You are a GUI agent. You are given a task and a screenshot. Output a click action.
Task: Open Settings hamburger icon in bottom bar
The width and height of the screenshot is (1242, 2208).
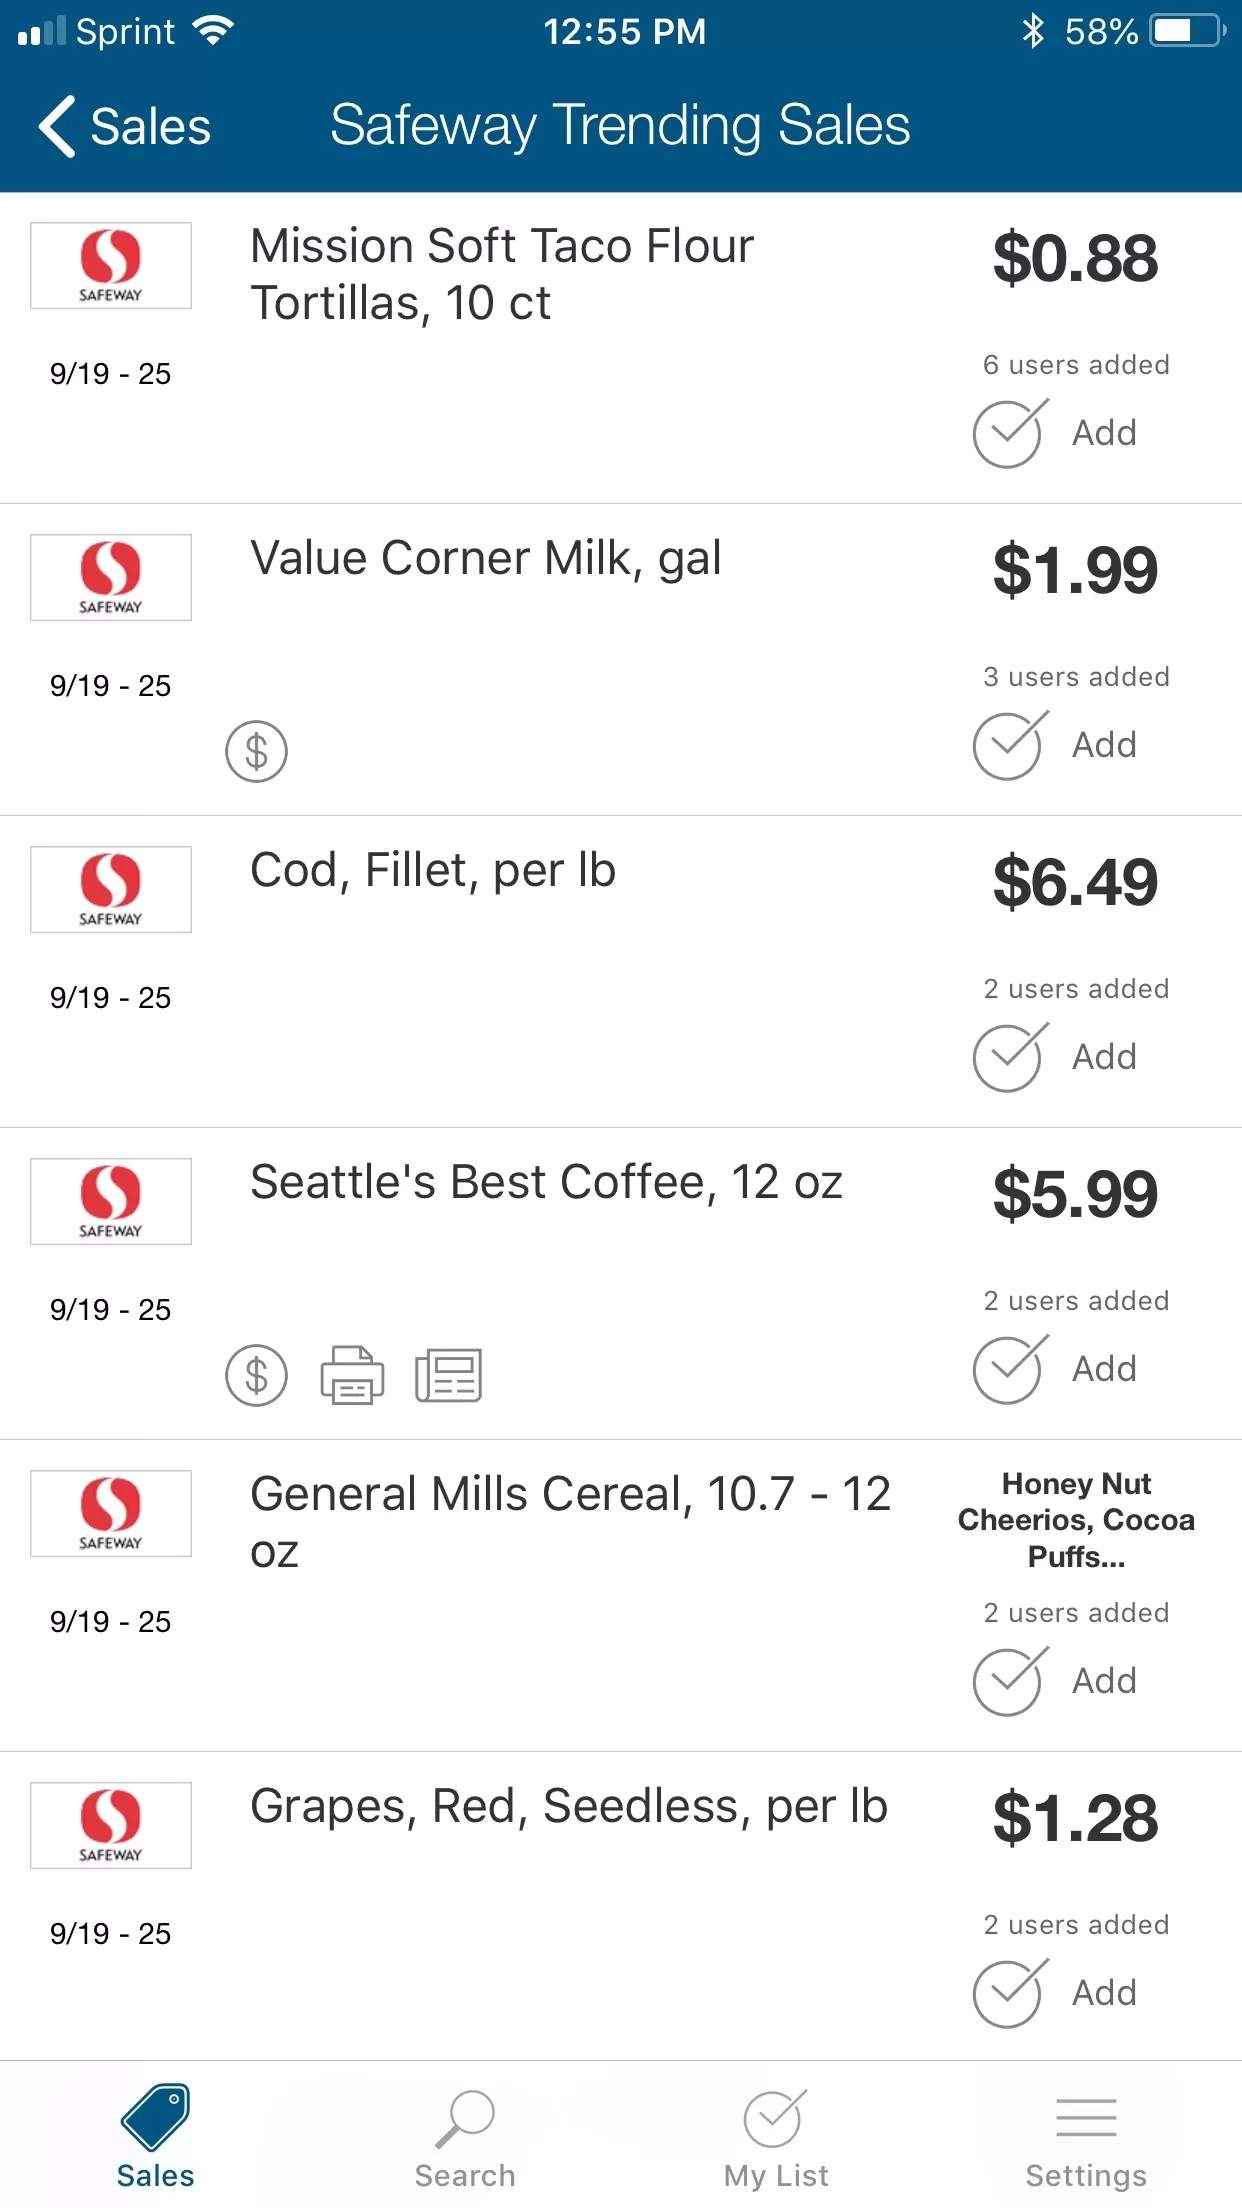click(1086, 2117)
